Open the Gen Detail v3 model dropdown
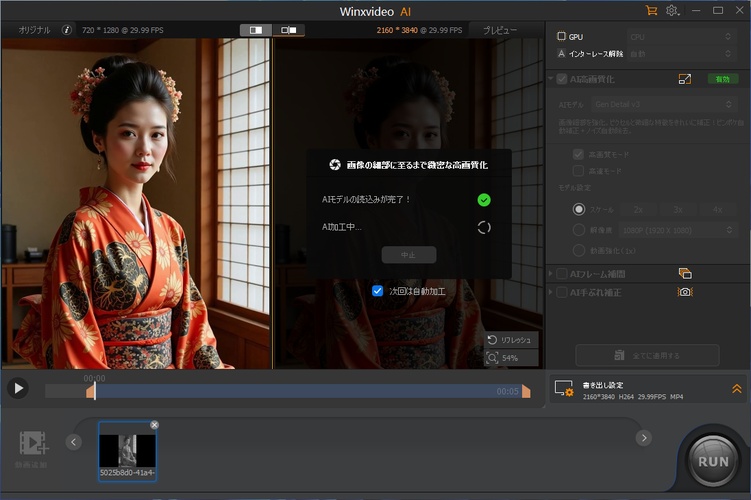751x500 pixels. click(x=663, y=104)
